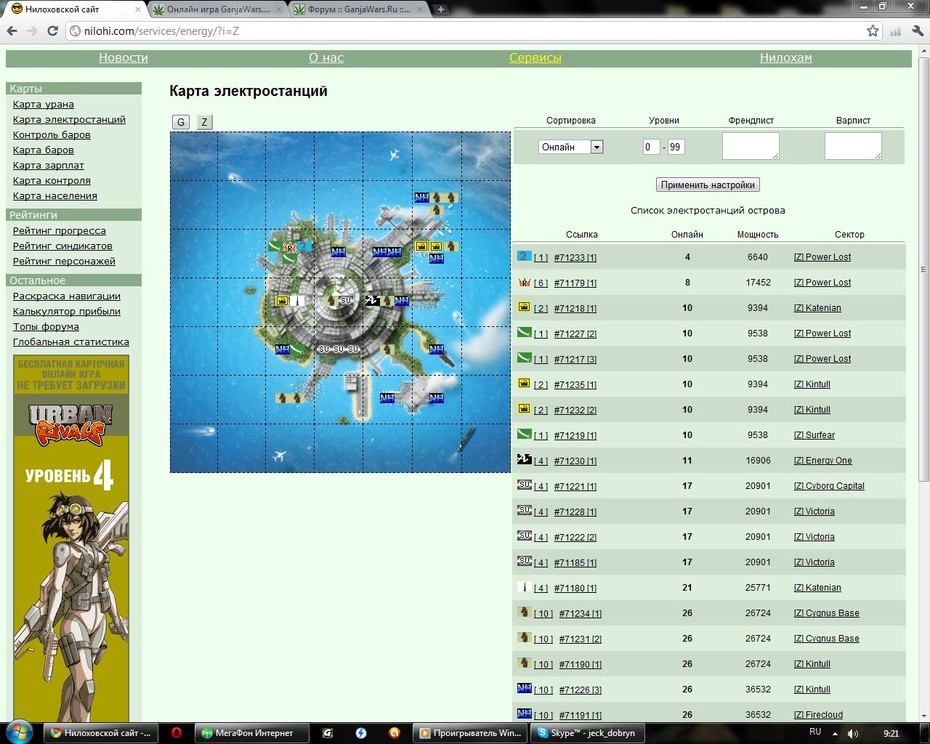The height and width of the screenshot is (744, 930).
Task: Click the yellow syndicate icon in the #71218 row
Action: (x=524, y=307)
